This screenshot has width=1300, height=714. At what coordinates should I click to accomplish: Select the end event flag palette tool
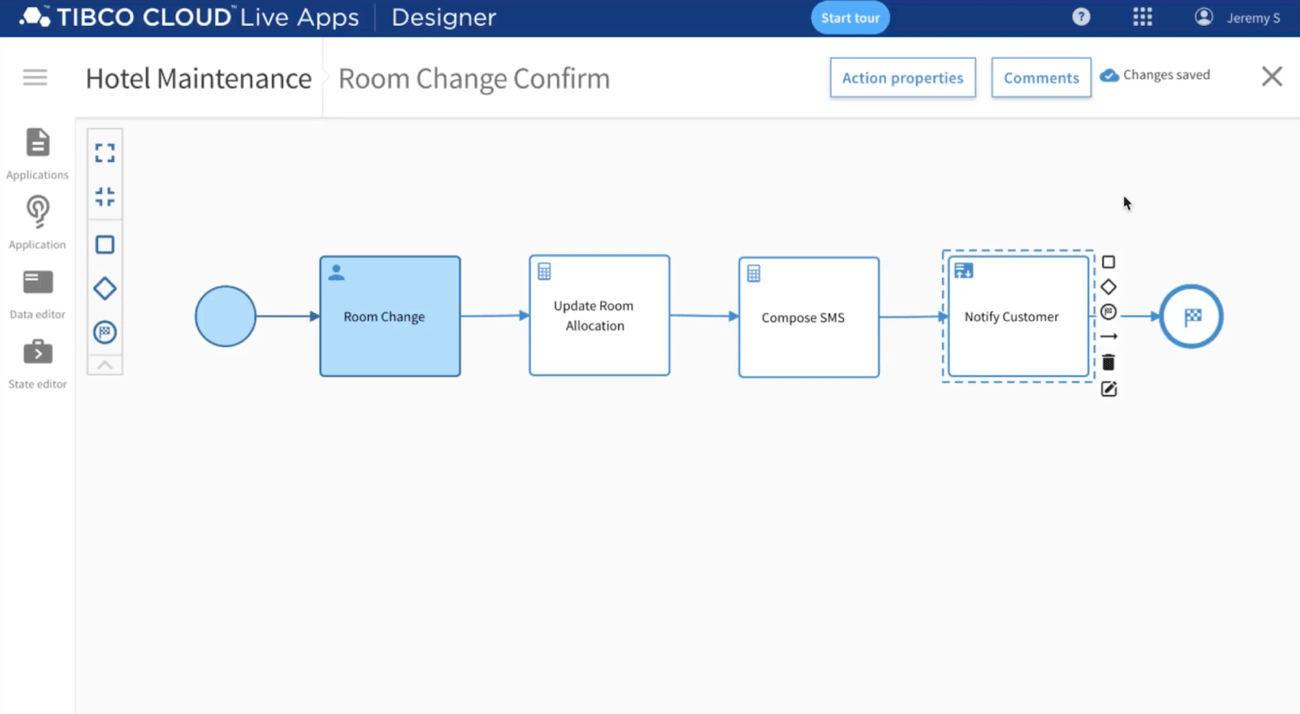(105, 333)
